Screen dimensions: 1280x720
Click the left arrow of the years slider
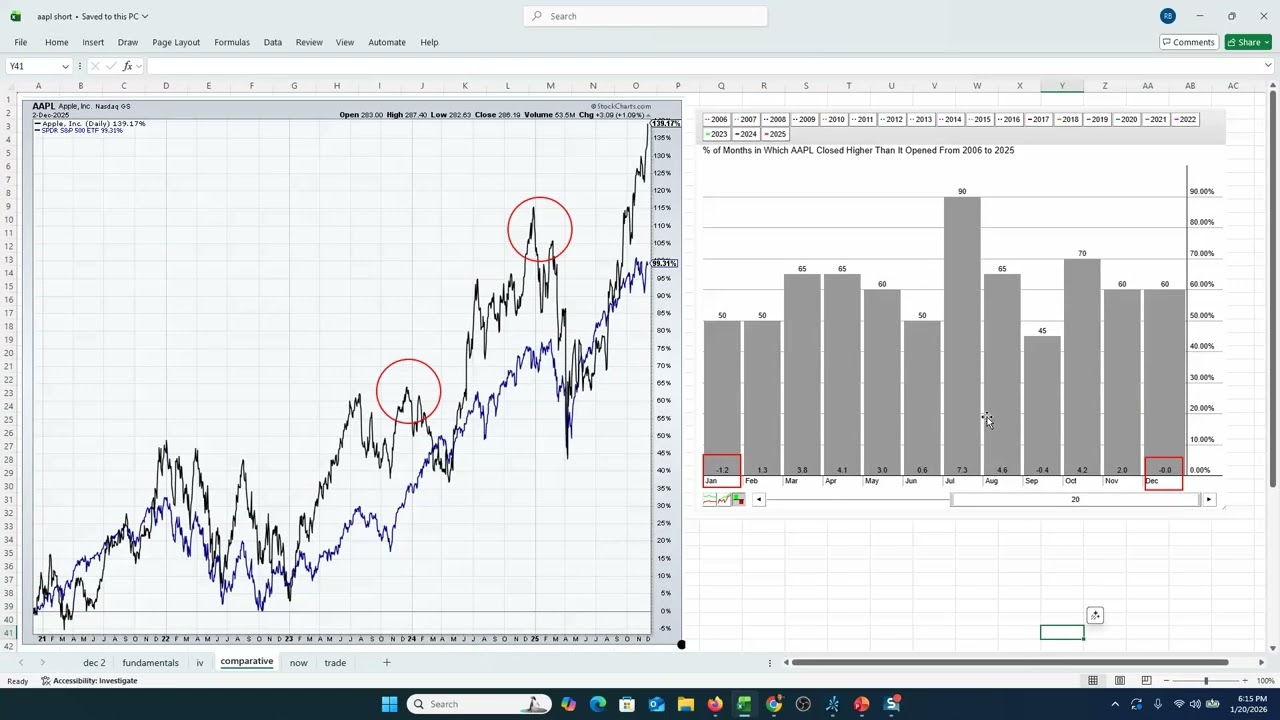pos(759,500)
